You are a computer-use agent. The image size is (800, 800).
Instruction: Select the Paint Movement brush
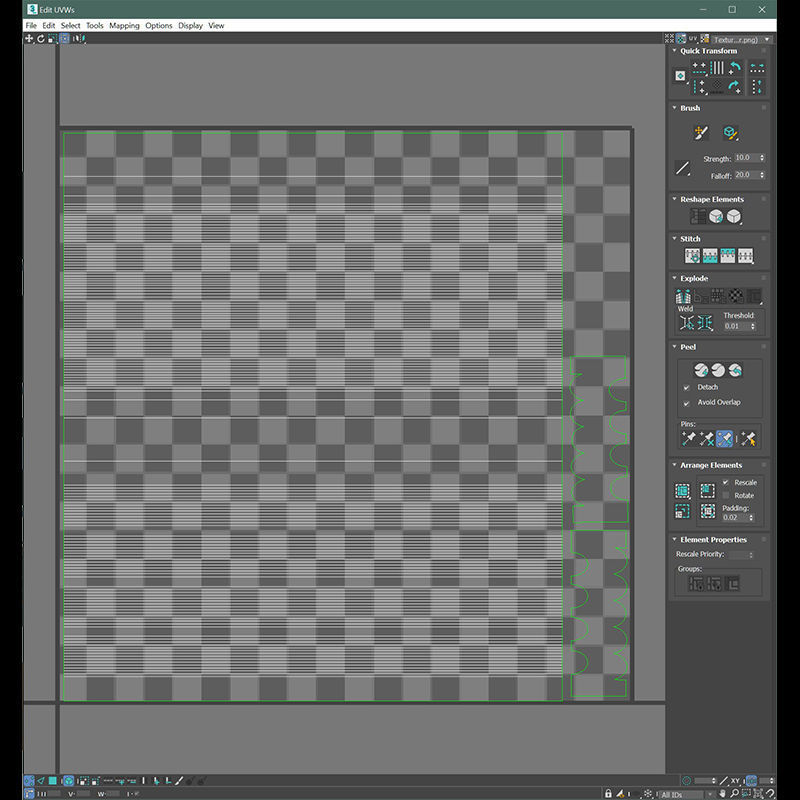click(x=701, y=133)
